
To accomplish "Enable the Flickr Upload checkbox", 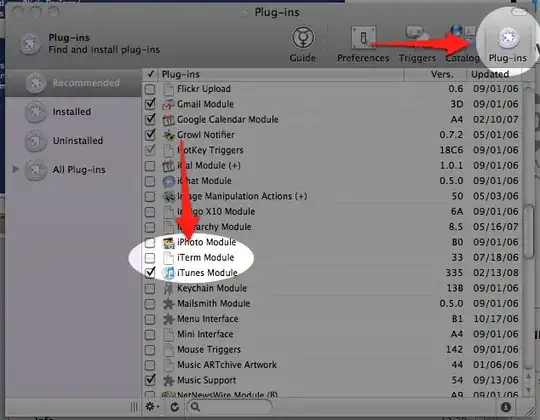I will (x=150, y=89).
